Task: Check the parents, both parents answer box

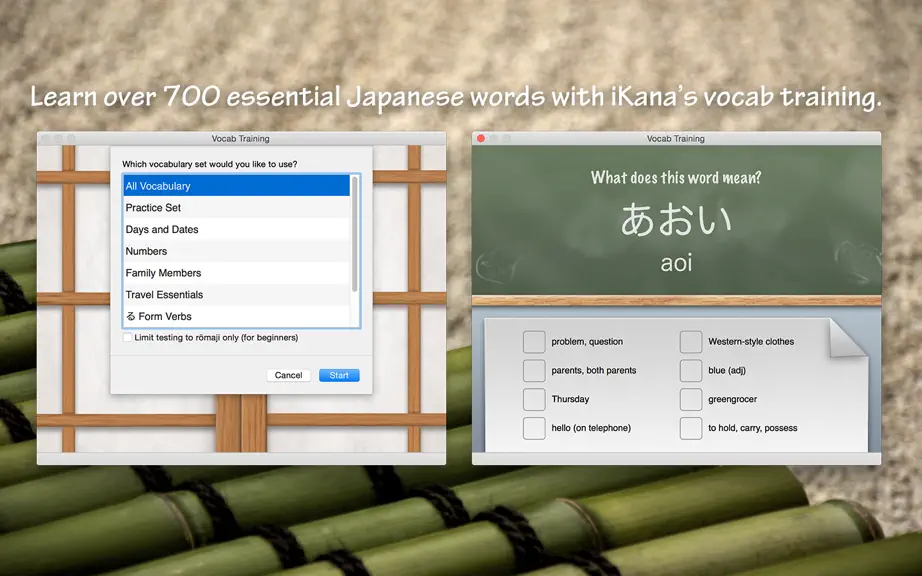Action: [x=534, y=370]
